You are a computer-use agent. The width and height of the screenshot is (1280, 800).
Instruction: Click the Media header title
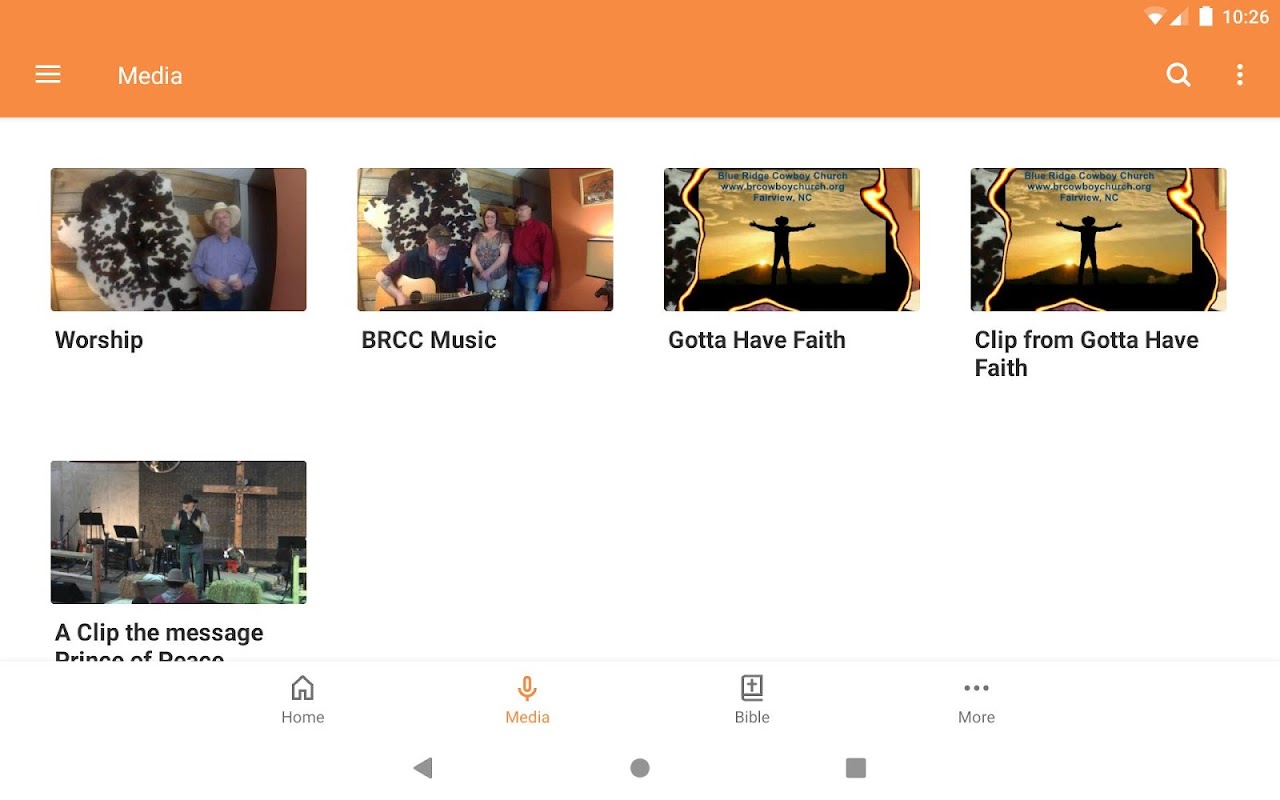point(150,75)
